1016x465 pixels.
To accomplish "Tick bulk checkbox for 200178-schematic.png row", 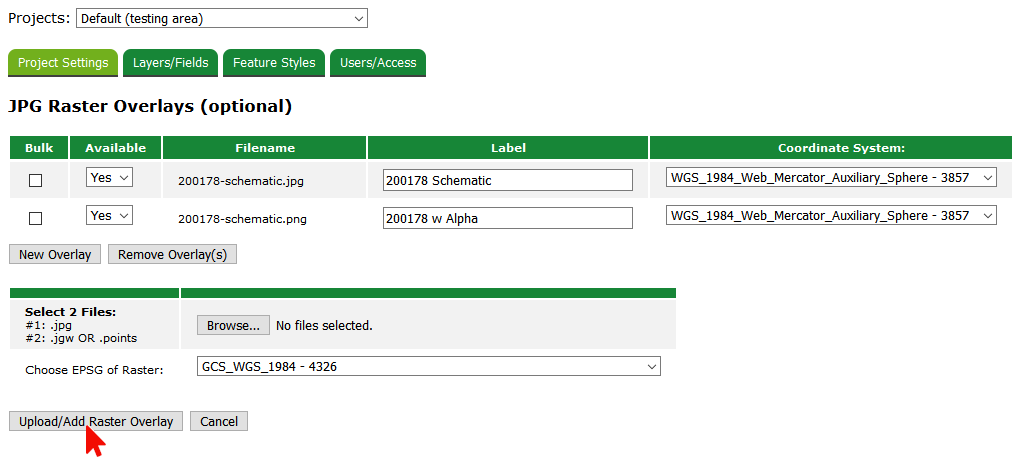I will click(36, 218).
